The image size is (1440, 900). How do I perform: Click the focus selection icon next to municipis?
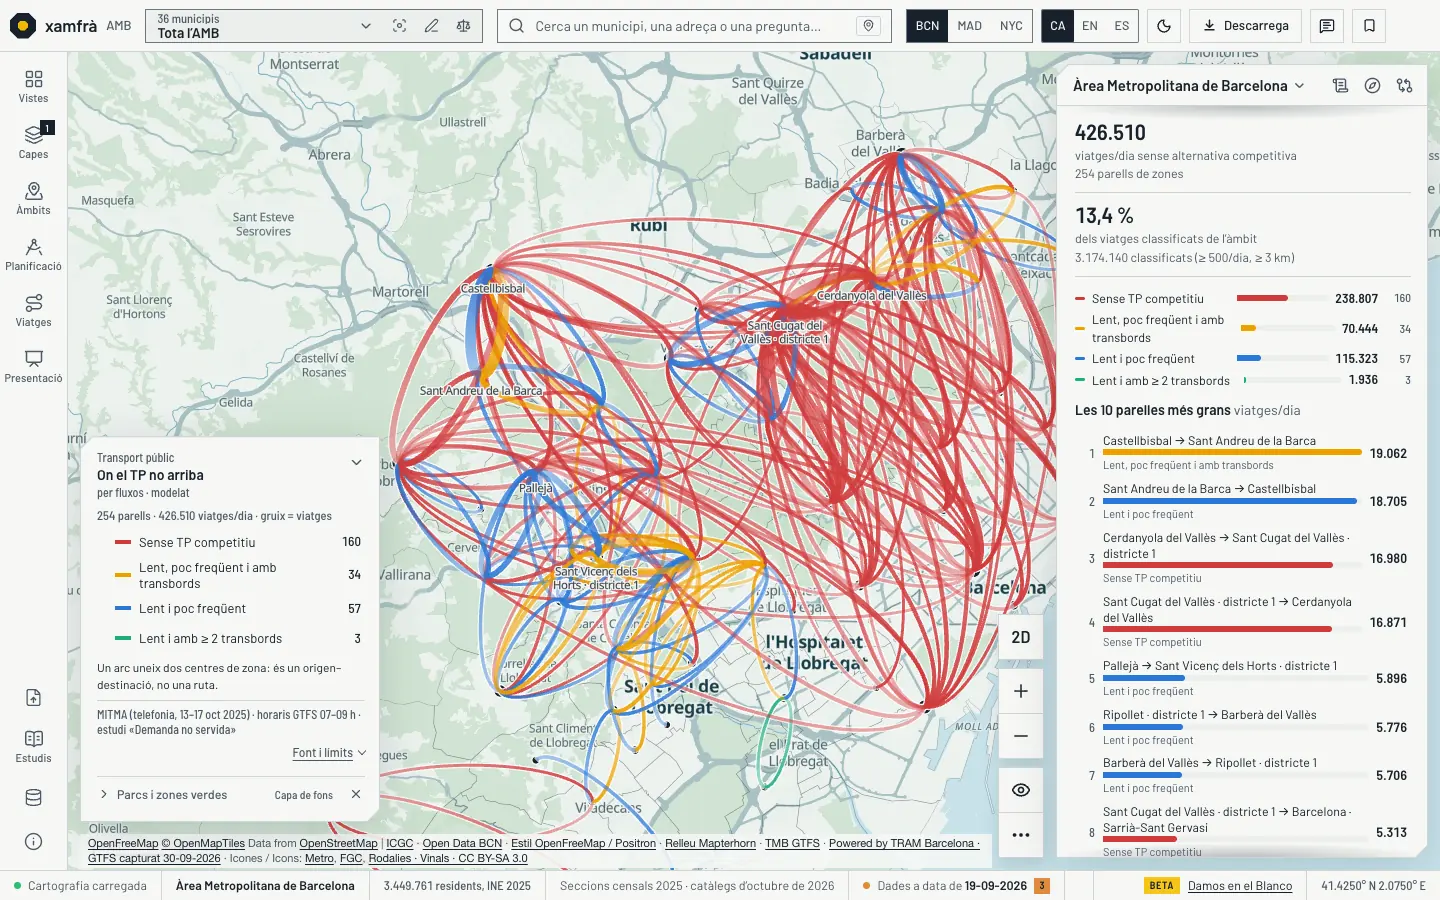399,26
